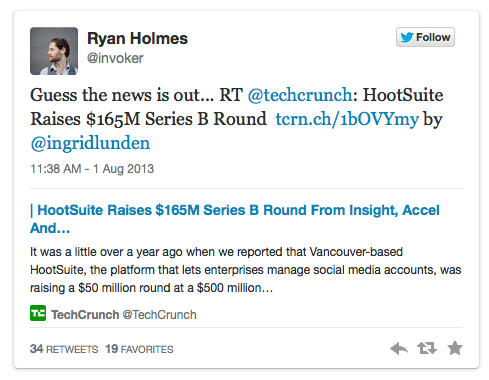Favorite the tweet with star icon

pos(455,348)
